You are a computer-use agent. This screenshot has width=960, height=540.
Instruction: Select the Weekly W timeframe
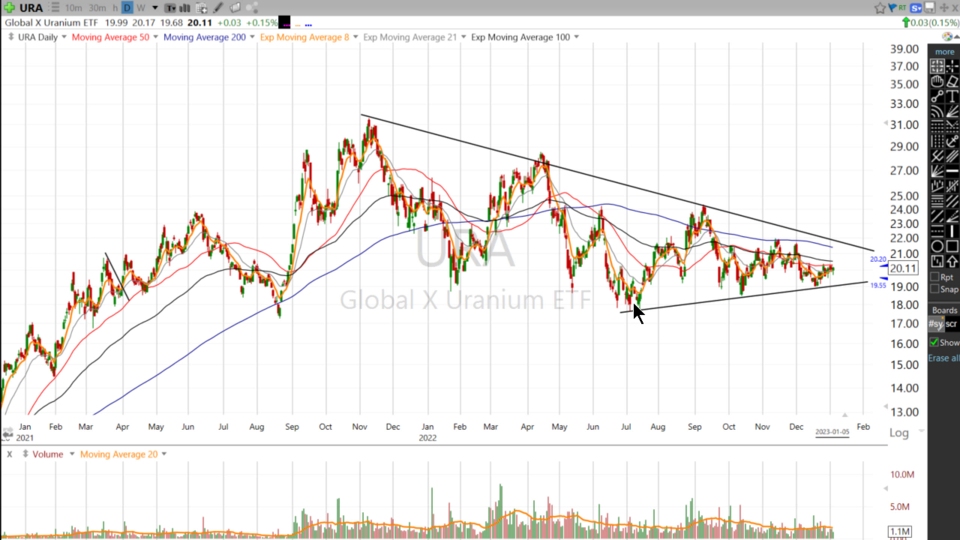[141, 8]
